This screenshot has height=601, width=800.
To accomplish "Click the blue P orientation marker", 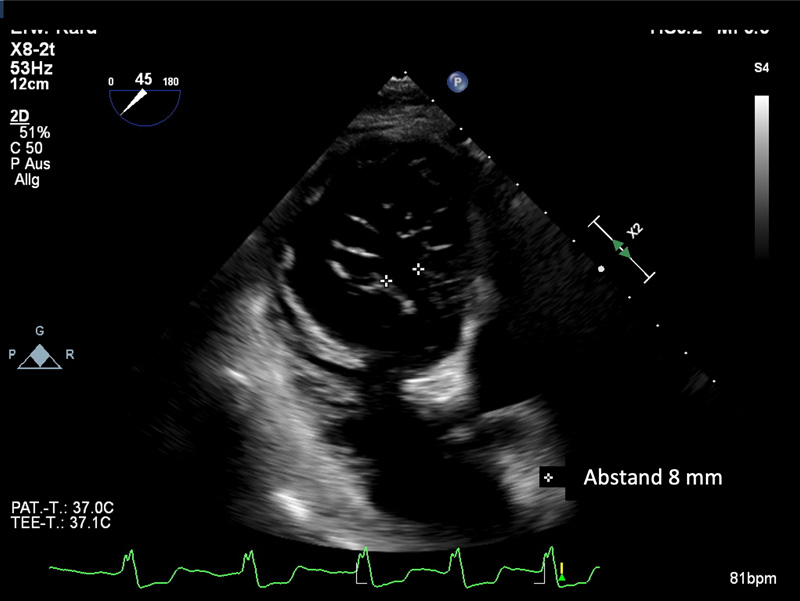I will pyautogui.click(x=458, y=83).
